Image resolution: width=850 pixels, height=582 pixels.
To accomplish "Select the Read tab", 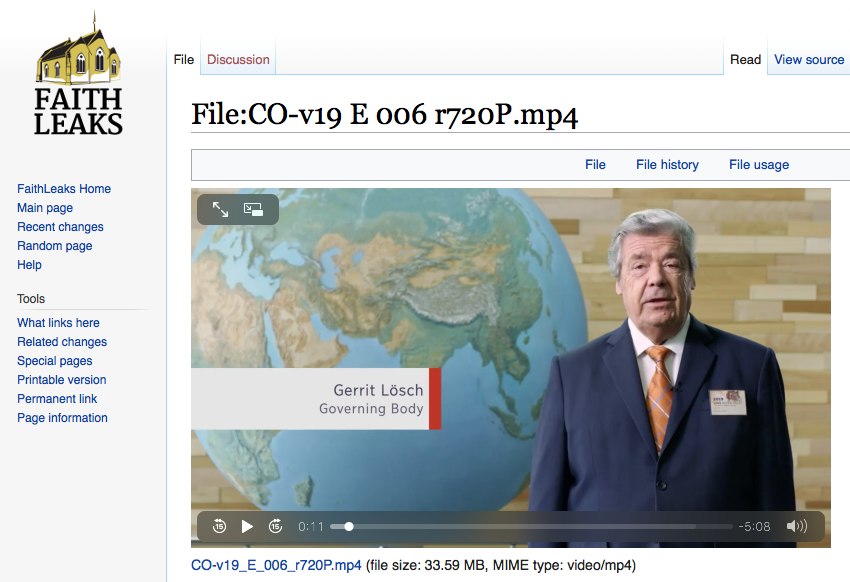I will 745,60.
